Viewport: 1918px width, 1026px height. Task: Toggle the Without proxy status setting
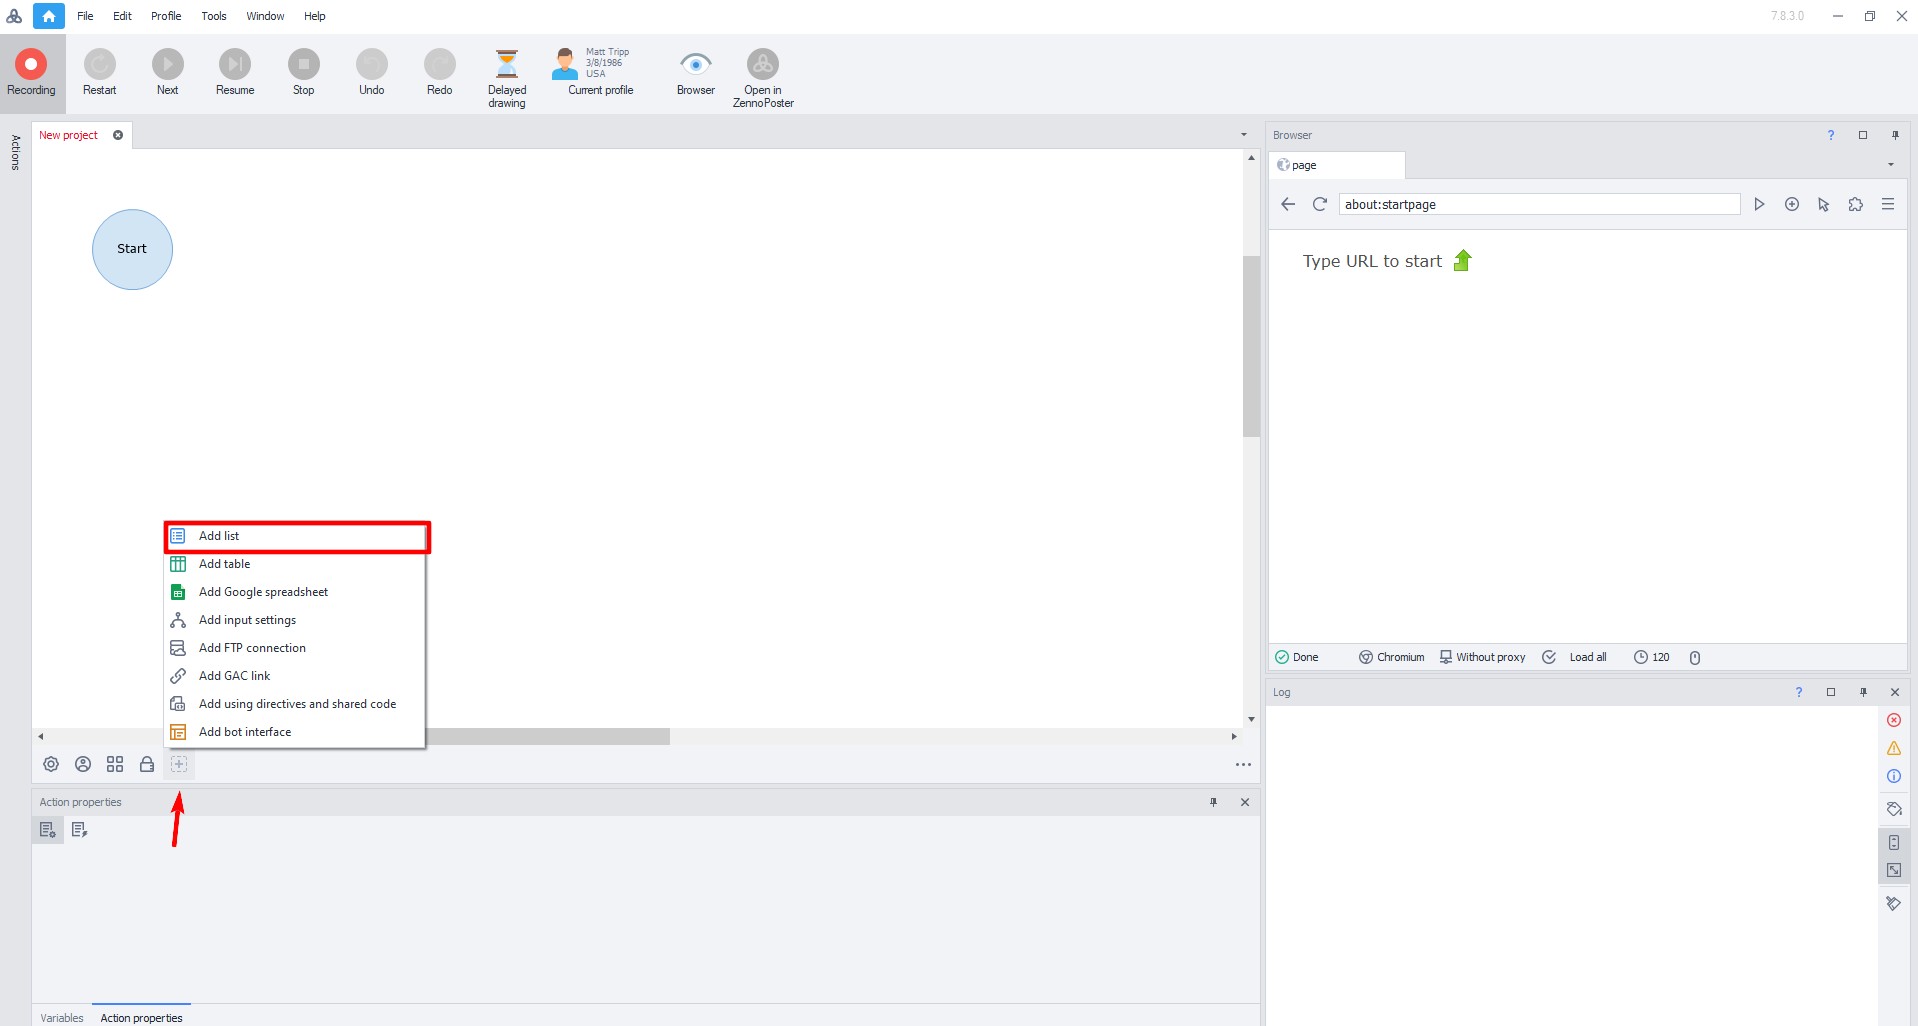click(1483, 657)
